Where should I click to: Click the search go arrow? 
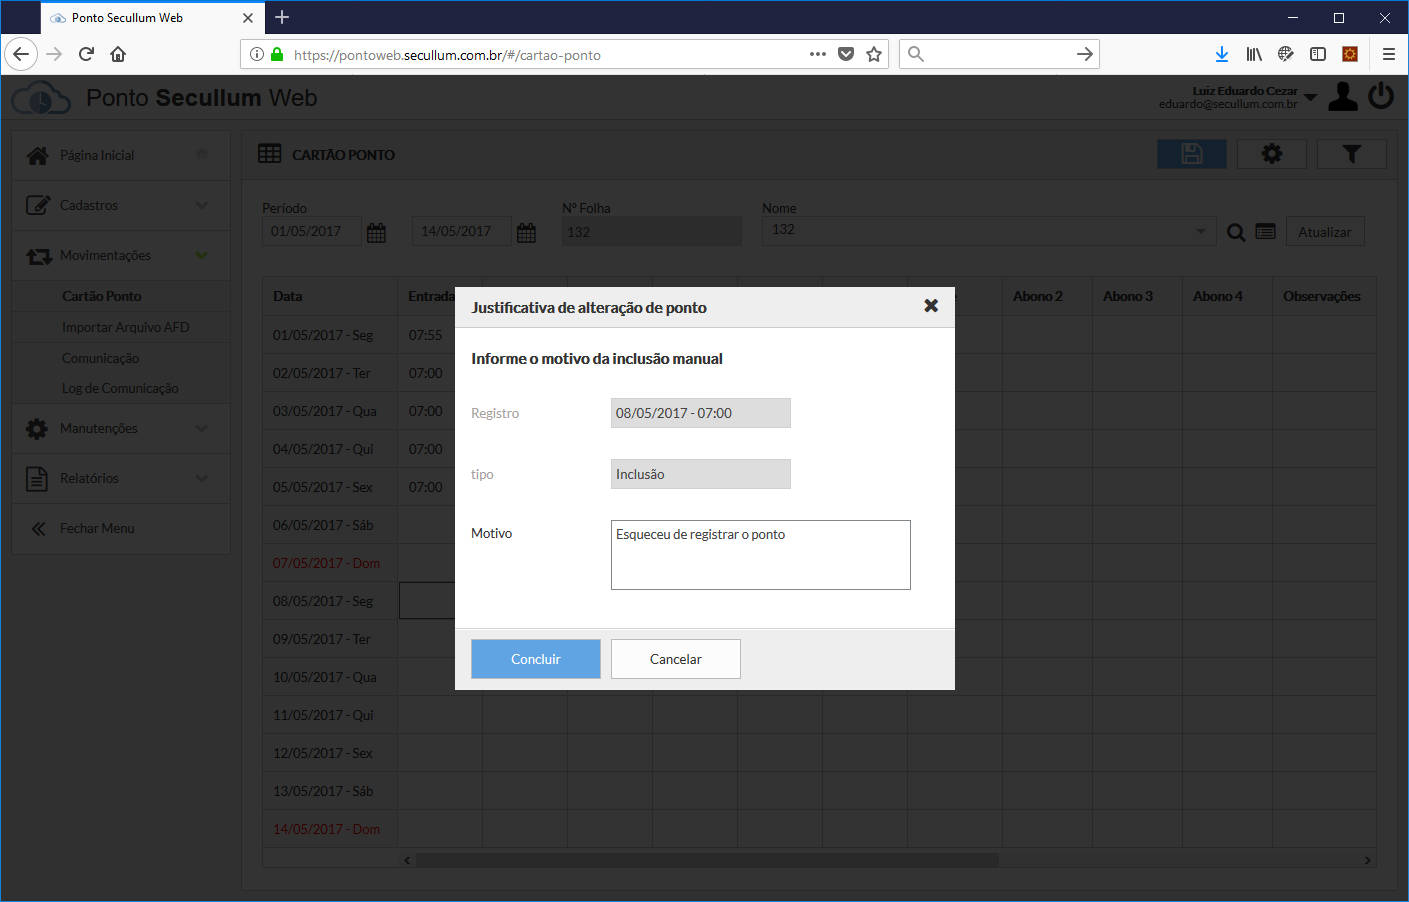tap(1085, 54)
